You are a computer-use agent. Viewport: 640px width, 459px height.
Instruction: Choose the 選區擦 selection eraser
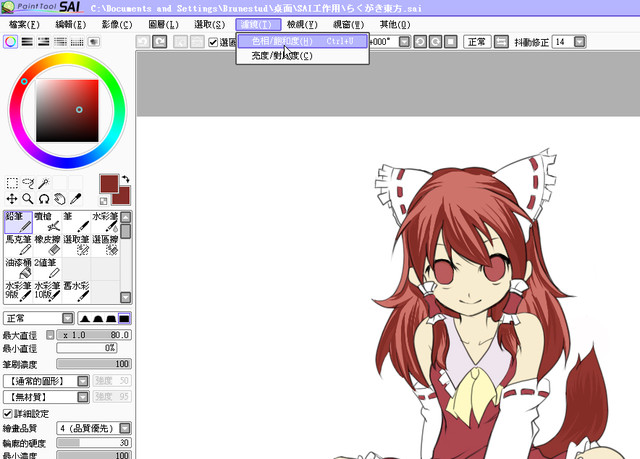(x=105, y=245)
